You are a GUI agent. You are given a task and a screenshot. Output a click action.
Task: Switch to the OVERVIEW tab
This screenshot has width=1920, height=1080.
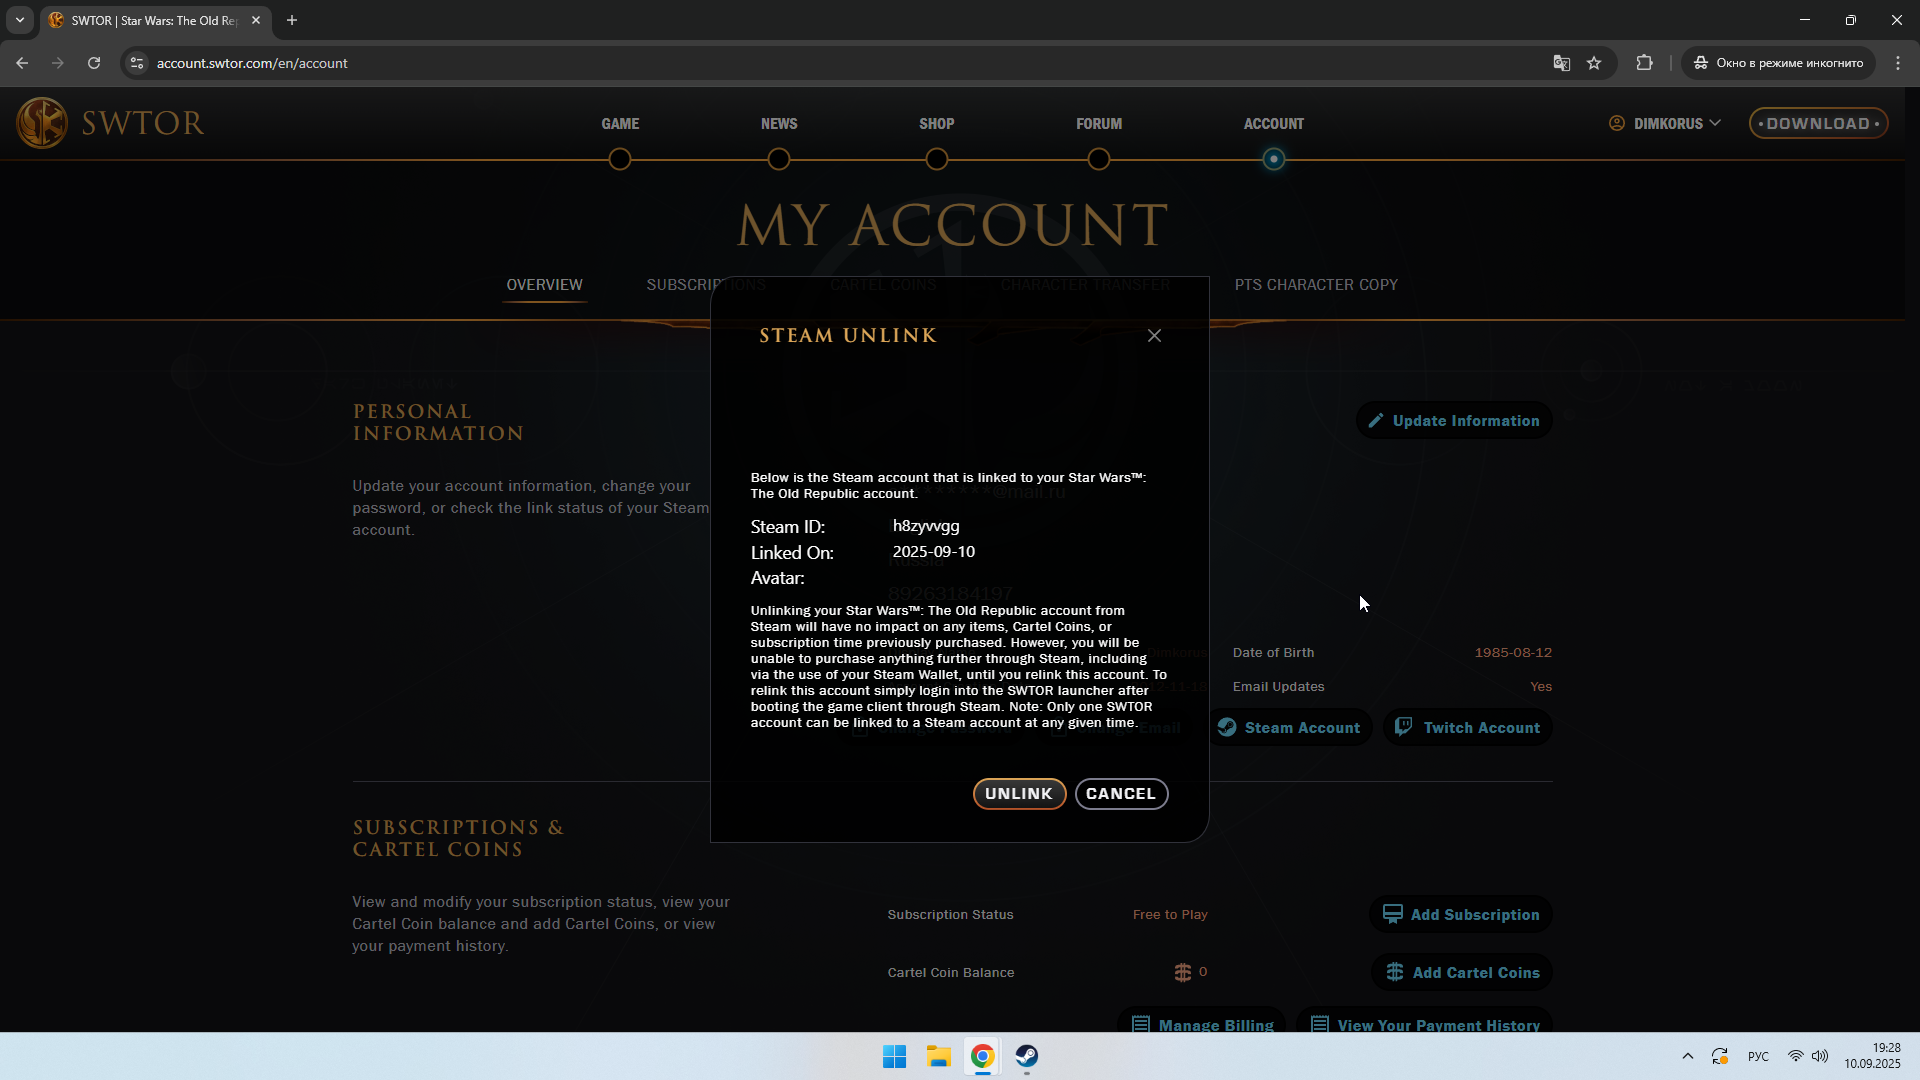click(x=544, y=285)
